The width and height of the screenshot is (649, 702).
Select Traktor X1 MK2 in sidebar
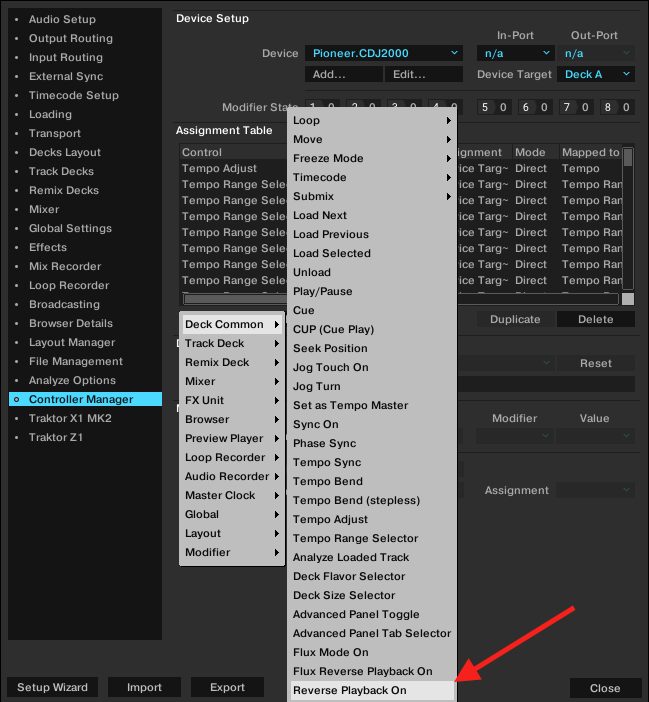(x=70, y=418)
